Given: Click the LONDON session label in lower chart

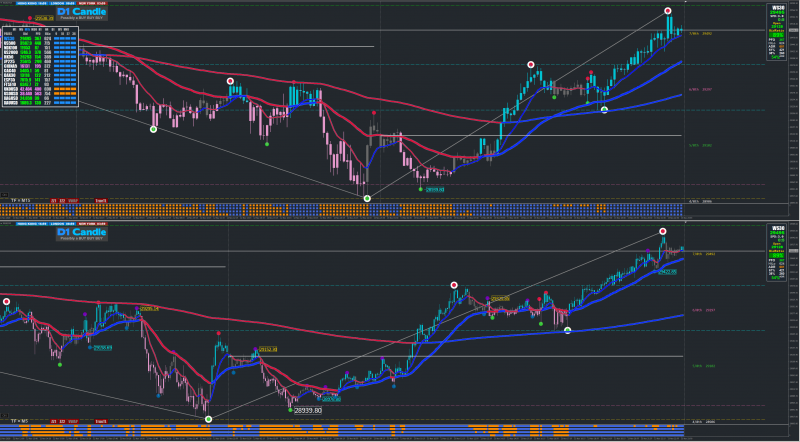Looking at the screenshot, I should pos(62,224).
